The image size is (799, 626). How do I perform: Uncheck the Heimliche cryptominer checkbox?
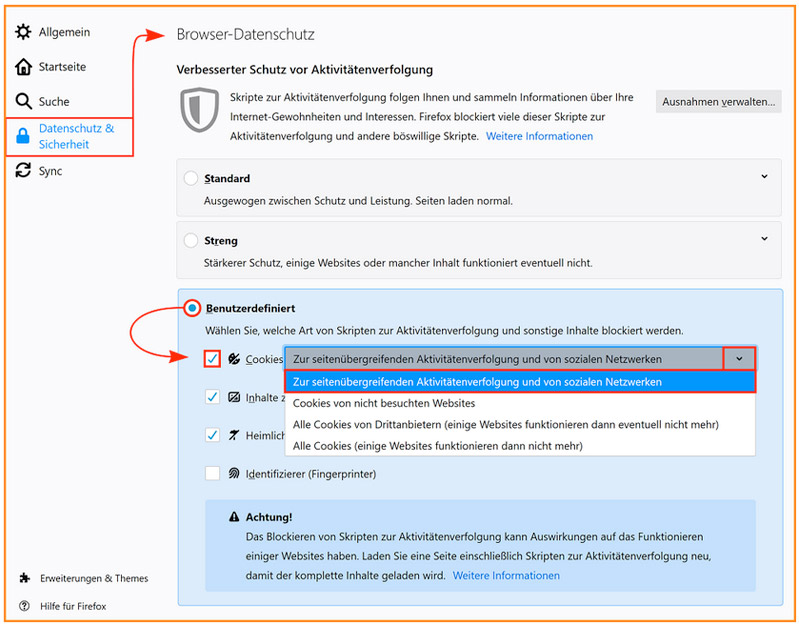212,435
